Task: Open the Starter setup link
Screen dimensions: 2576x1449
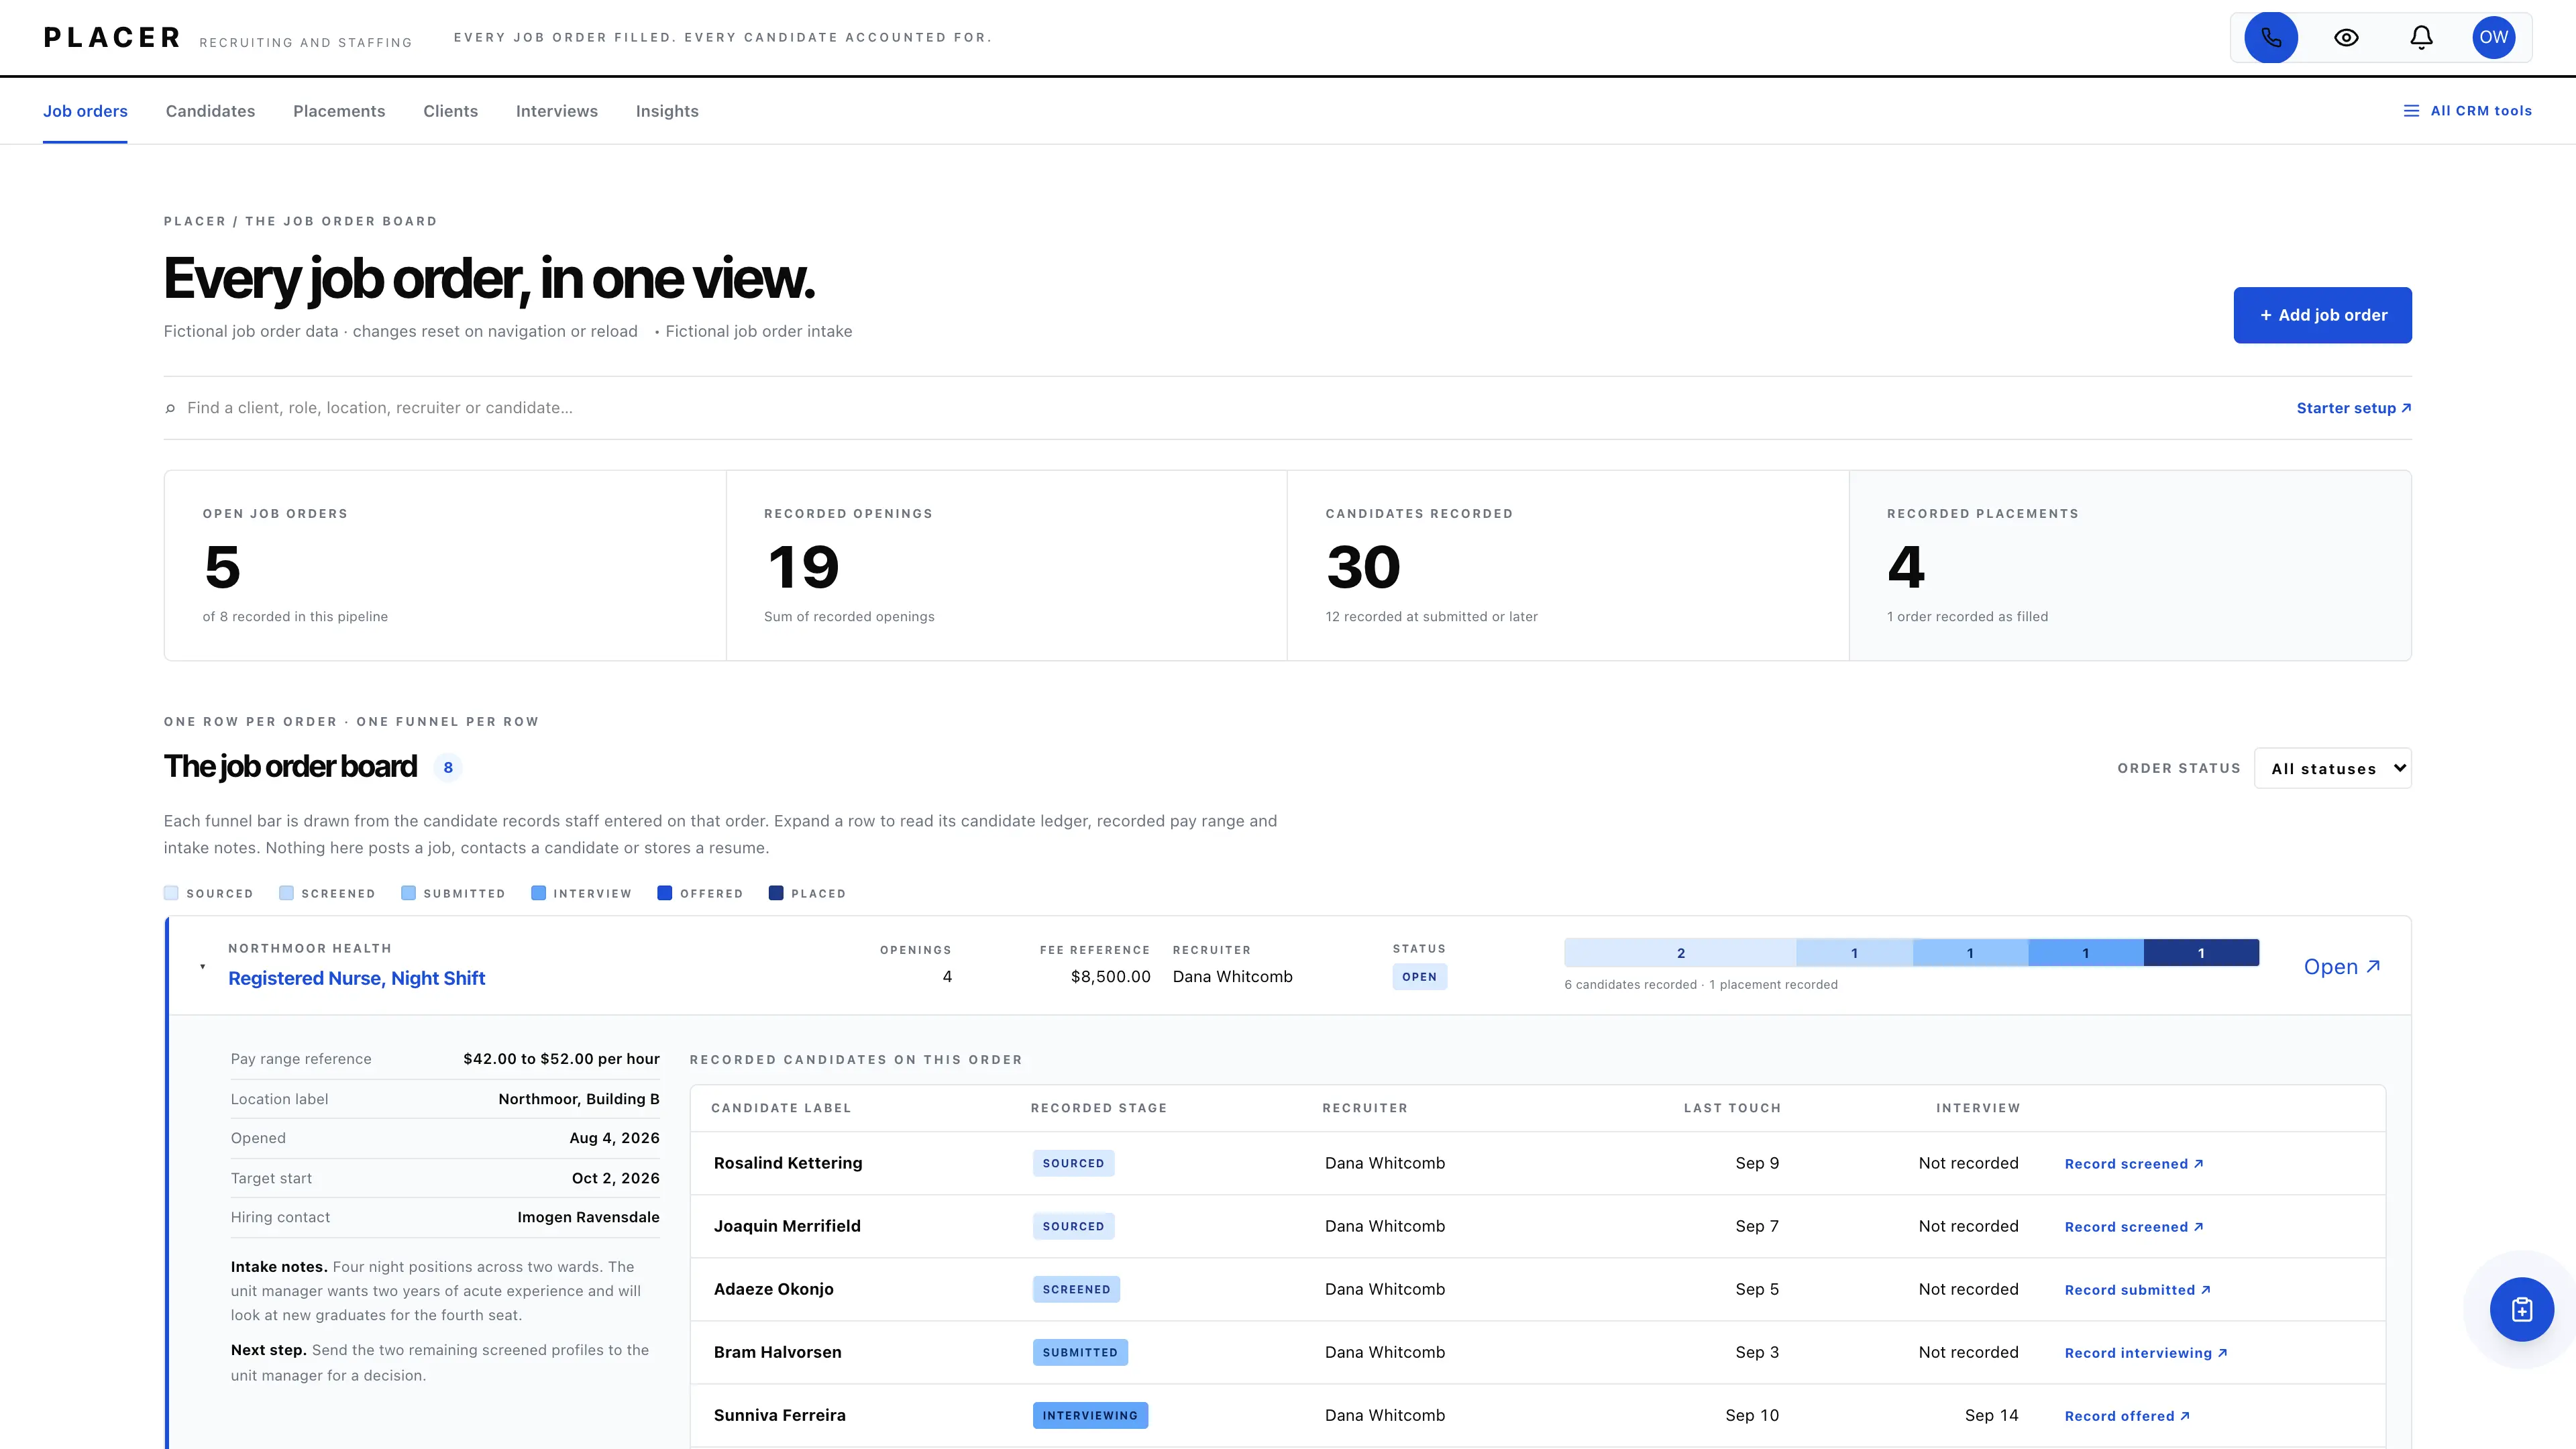Action: tap(2354, 408)
